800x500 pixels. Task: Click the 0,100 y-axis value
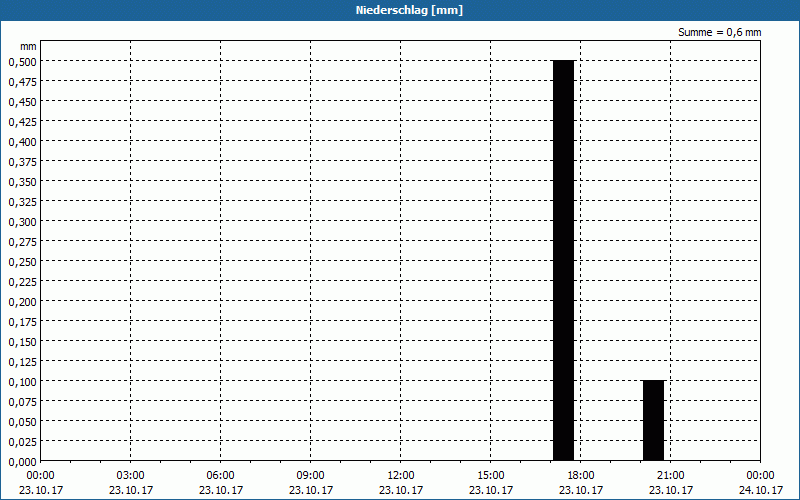[22, 382]
